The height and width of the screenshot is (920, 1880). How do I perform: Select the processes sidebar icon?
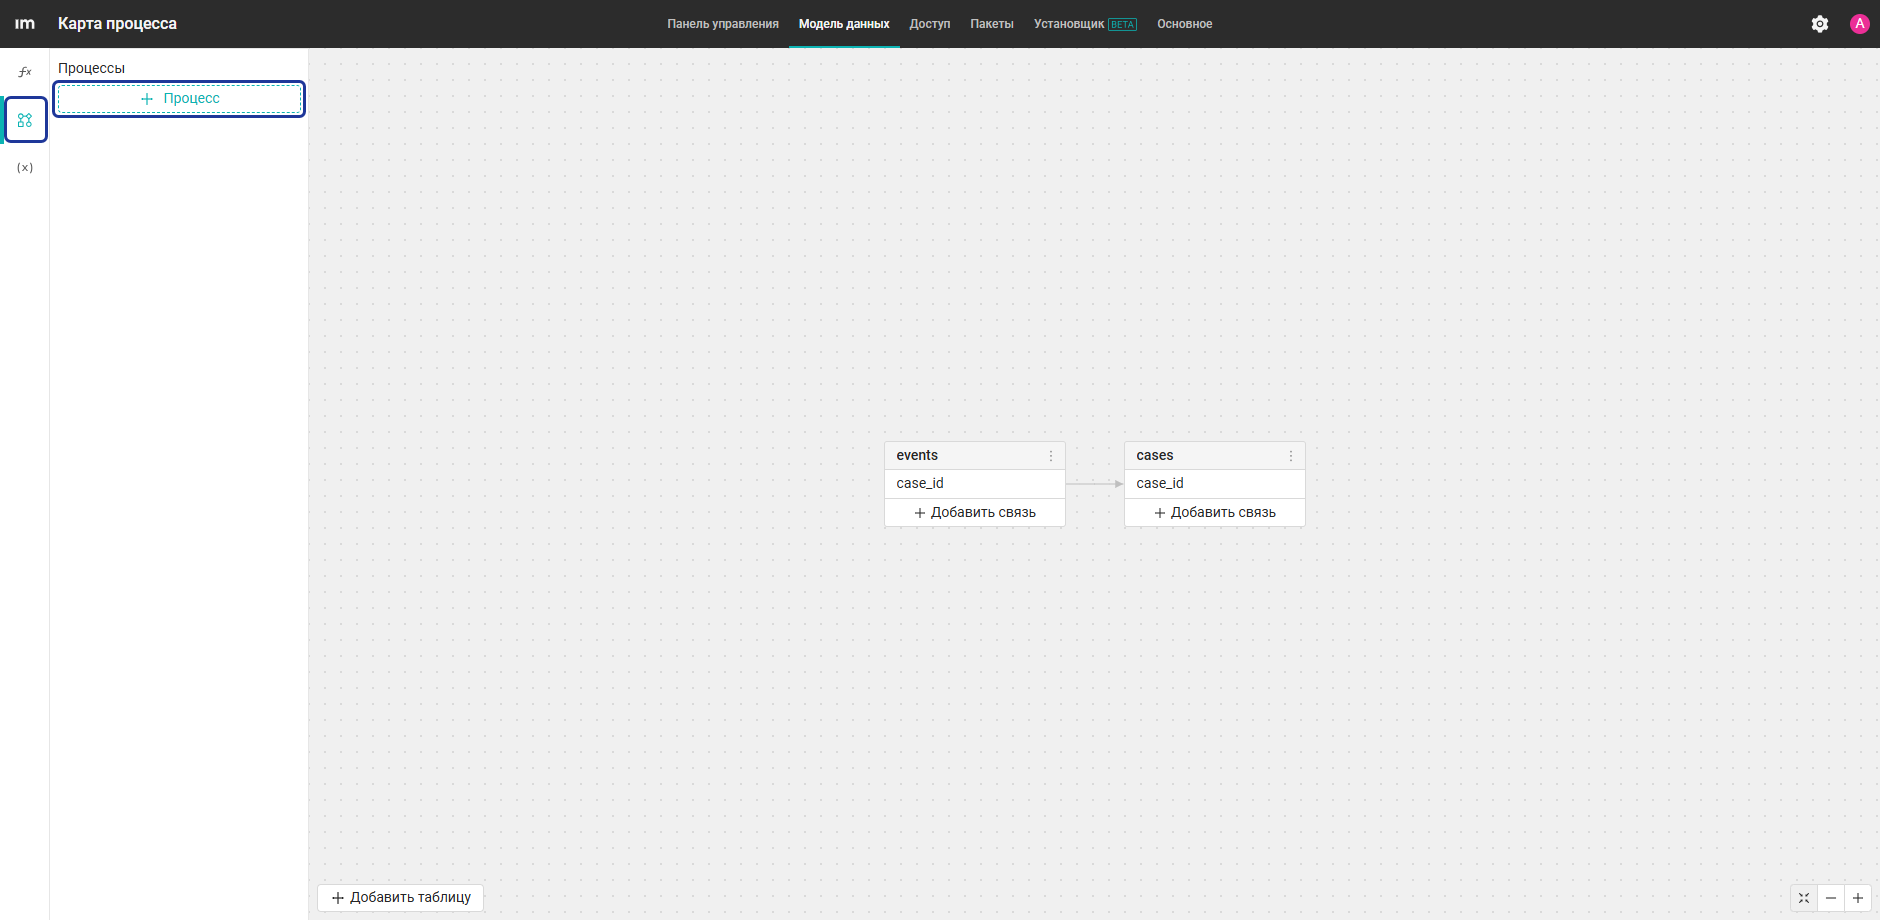(25, 120)
